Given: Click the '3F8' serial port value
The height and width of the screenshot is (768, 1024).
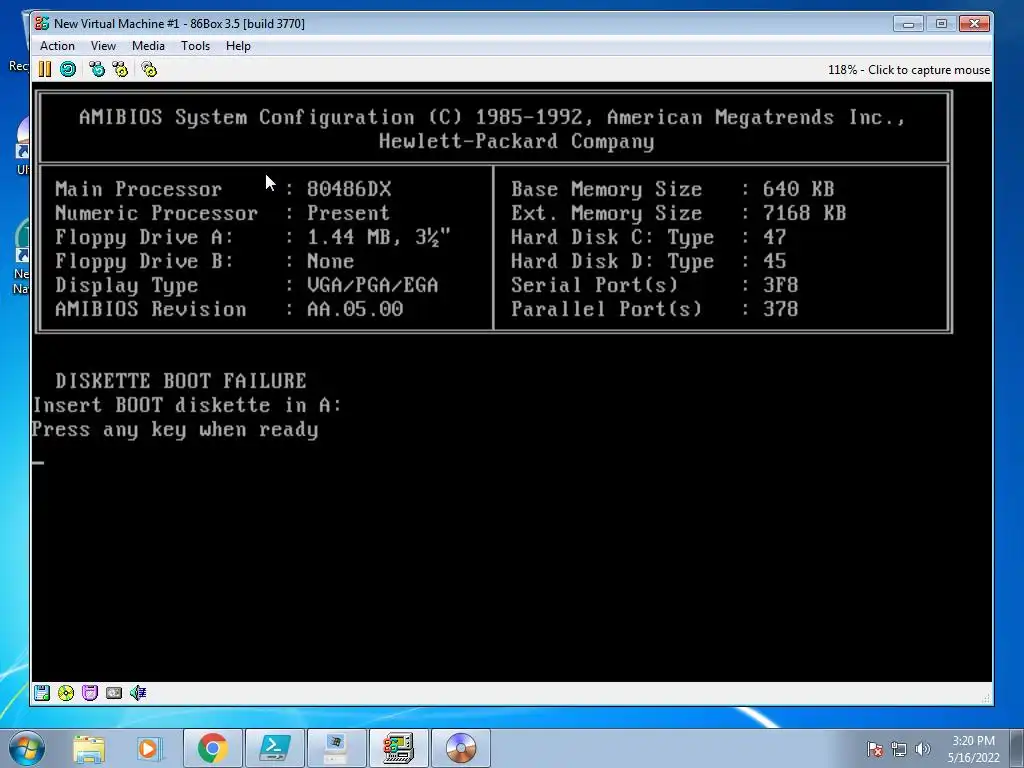Looking at the screenshot, I should [x=780, y=285].
